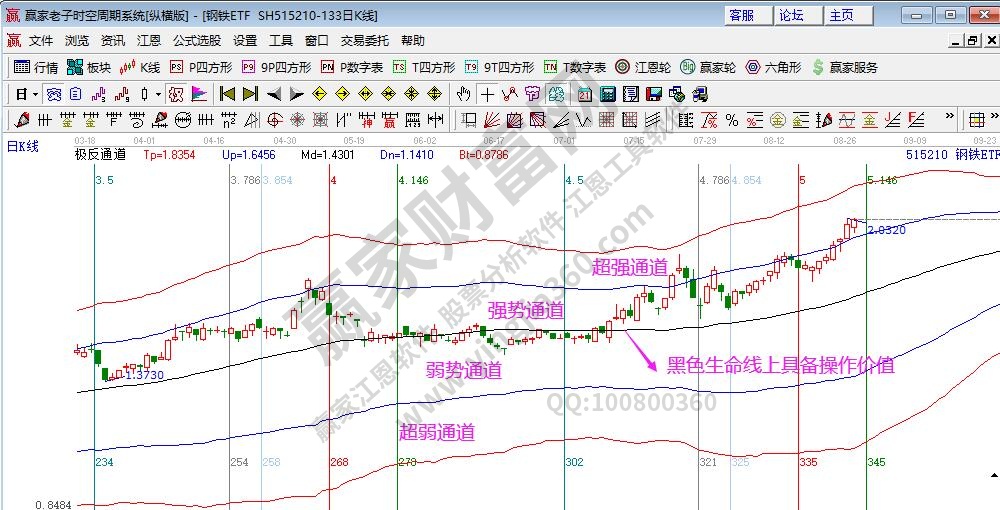Click the 345 cycle marker on timeline
The width and height of the screenshot is (1000, 510).
(876, 463)
